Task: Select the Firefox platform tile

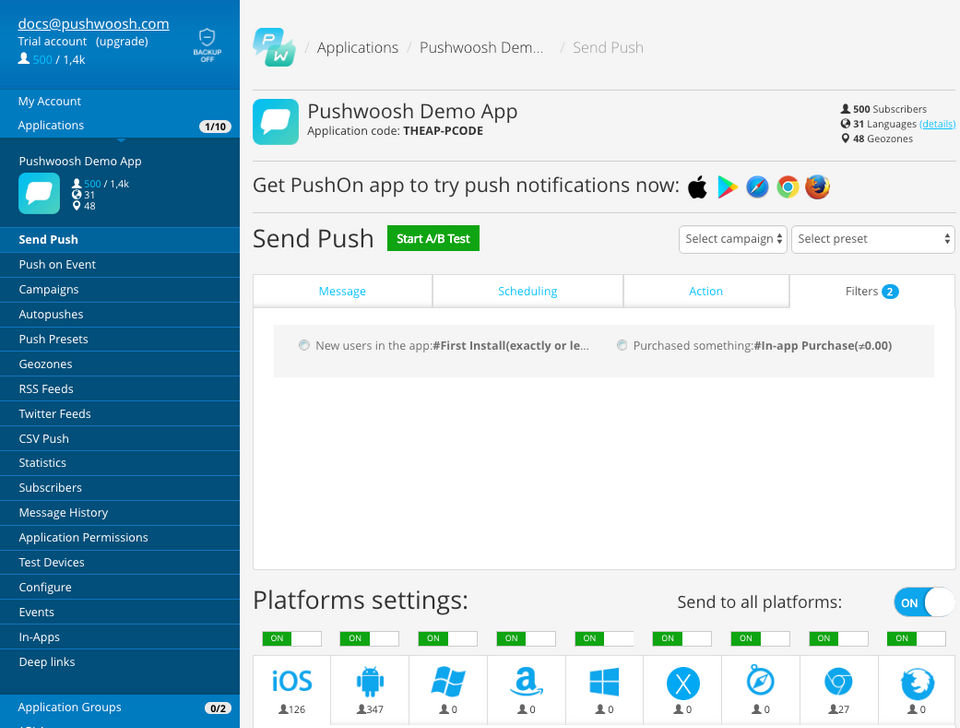Action: point(917,690)
